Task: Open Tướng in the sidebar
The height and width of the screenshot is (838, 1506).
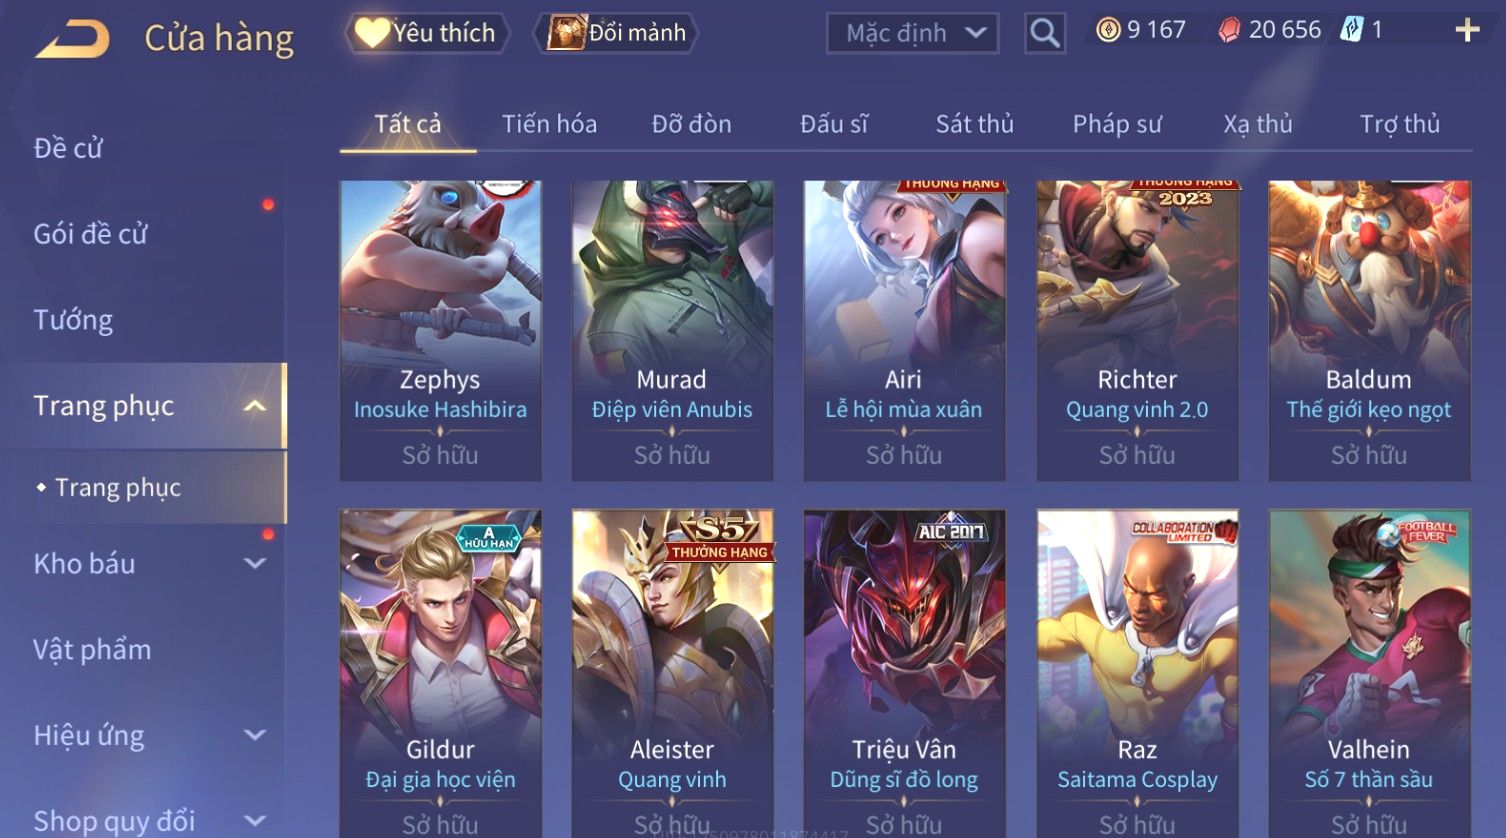Action: pos(73,320)
